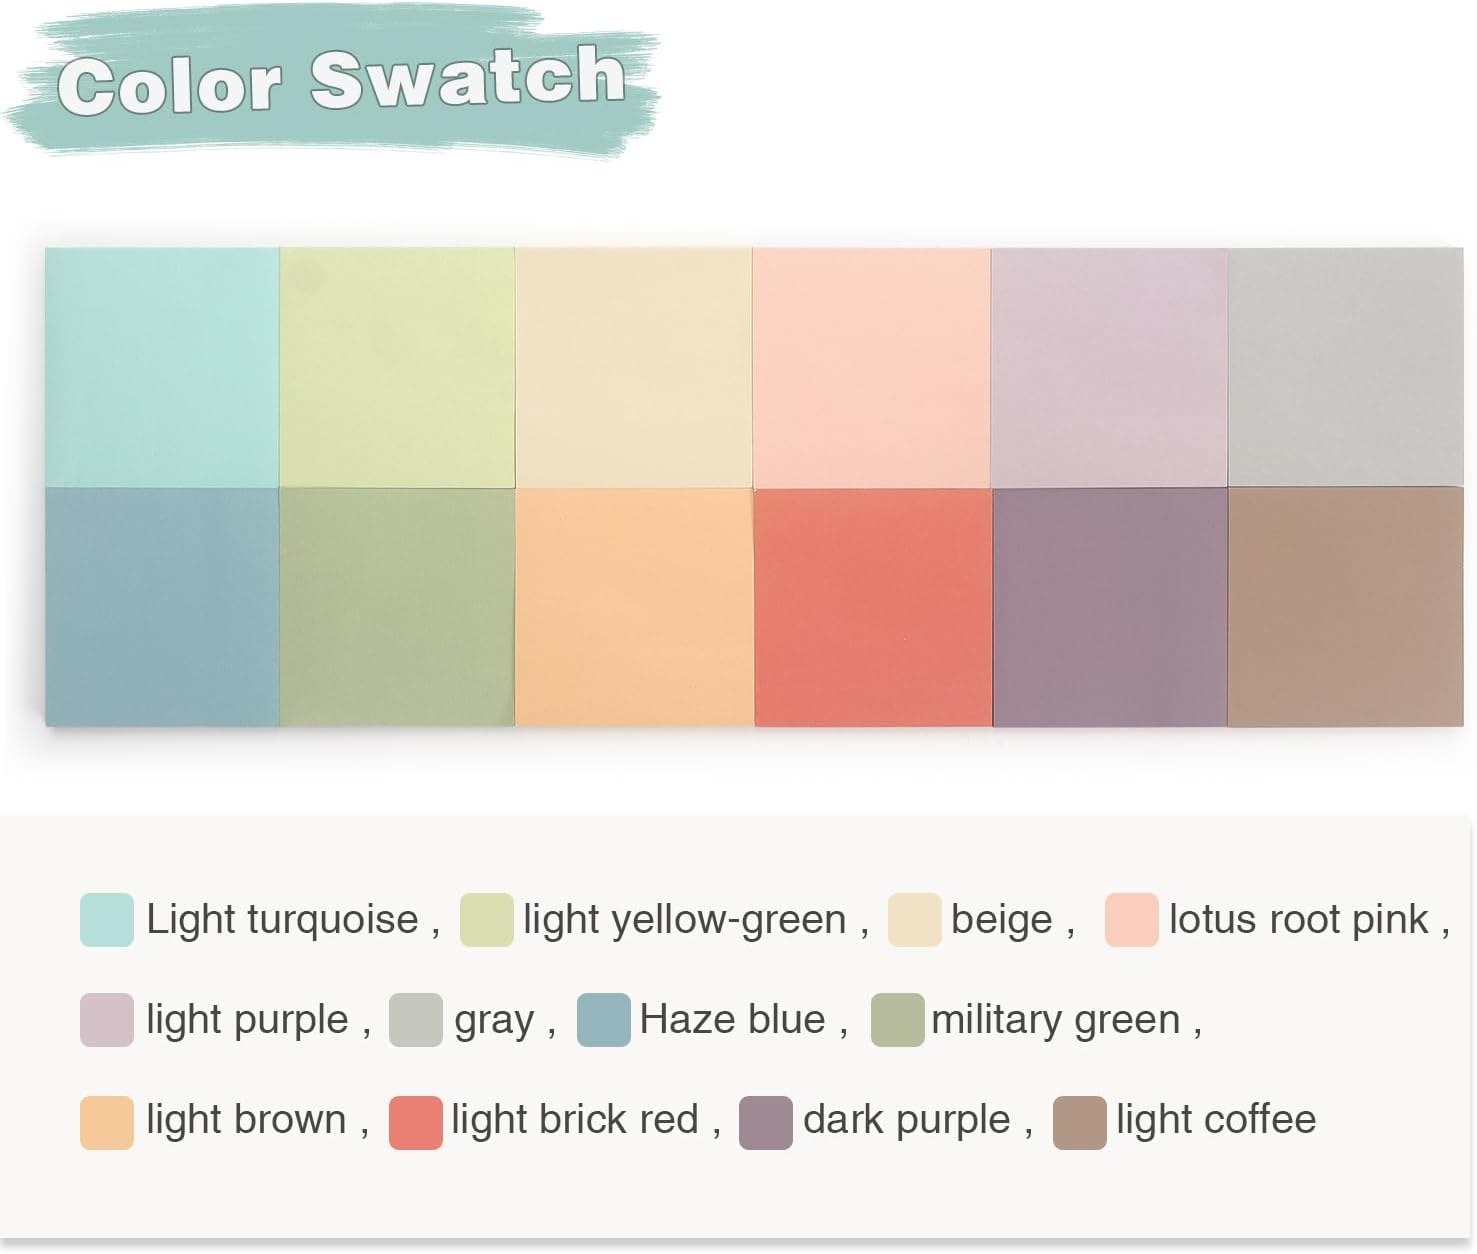
Task: Click the 'lotus root pink' text label
Action: pos(1298,920)
